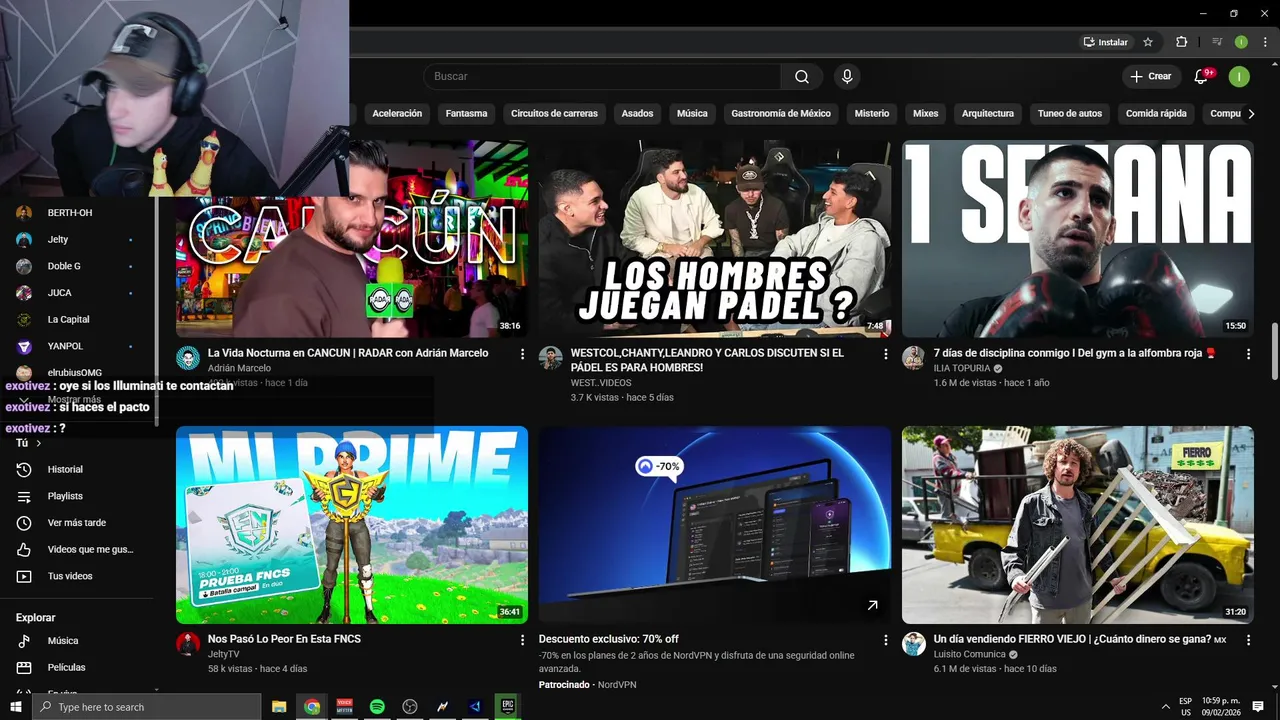Open Chrome profile avatar in toolbar
The image size is (1280, 720).
click(1241, 42)
